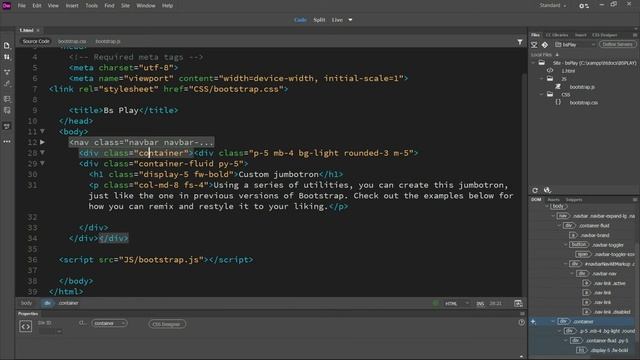640x360 pixels.
Task: Switch to the CC Libraries panel tab
Action: tap(557, 35)
